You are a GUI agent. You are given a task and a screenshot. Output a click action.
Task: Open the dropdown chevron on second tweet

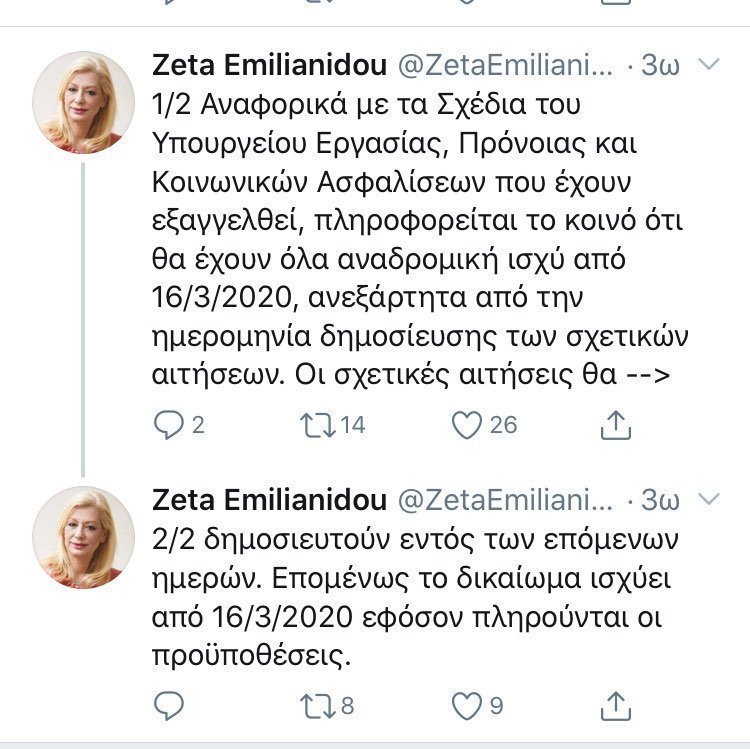(x=709, y=499)
